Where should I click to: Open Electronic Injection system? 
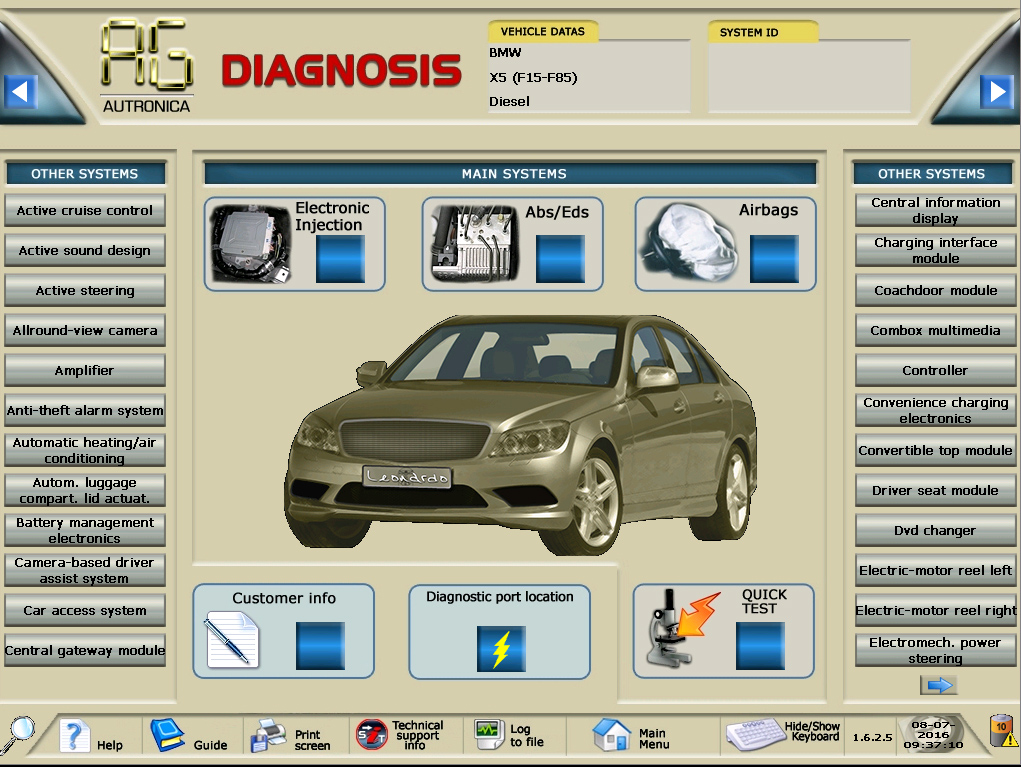(x=340, y=259)
